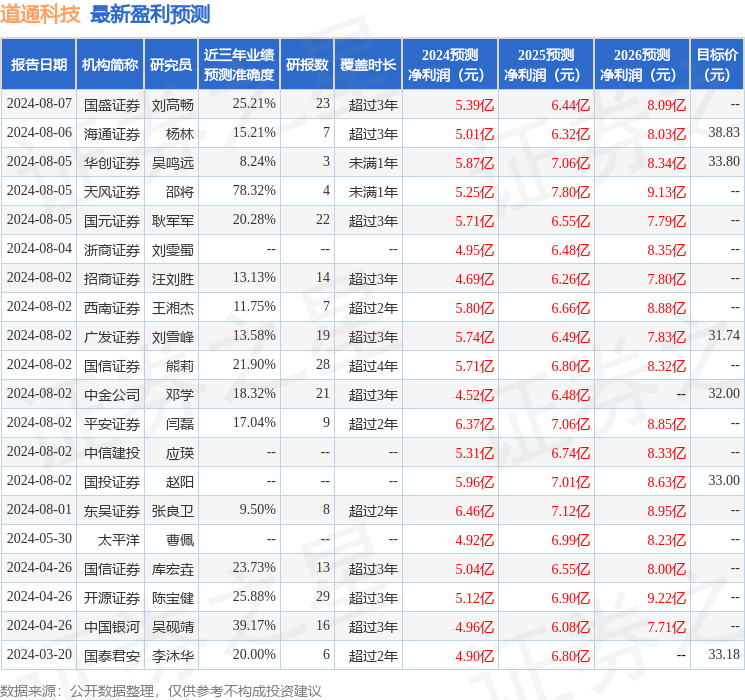The width and height of the screenshot is (745, 700).
Task: Click analyst name 刘雯蜀
Action: pyautogui.click(x=173, y=249)
